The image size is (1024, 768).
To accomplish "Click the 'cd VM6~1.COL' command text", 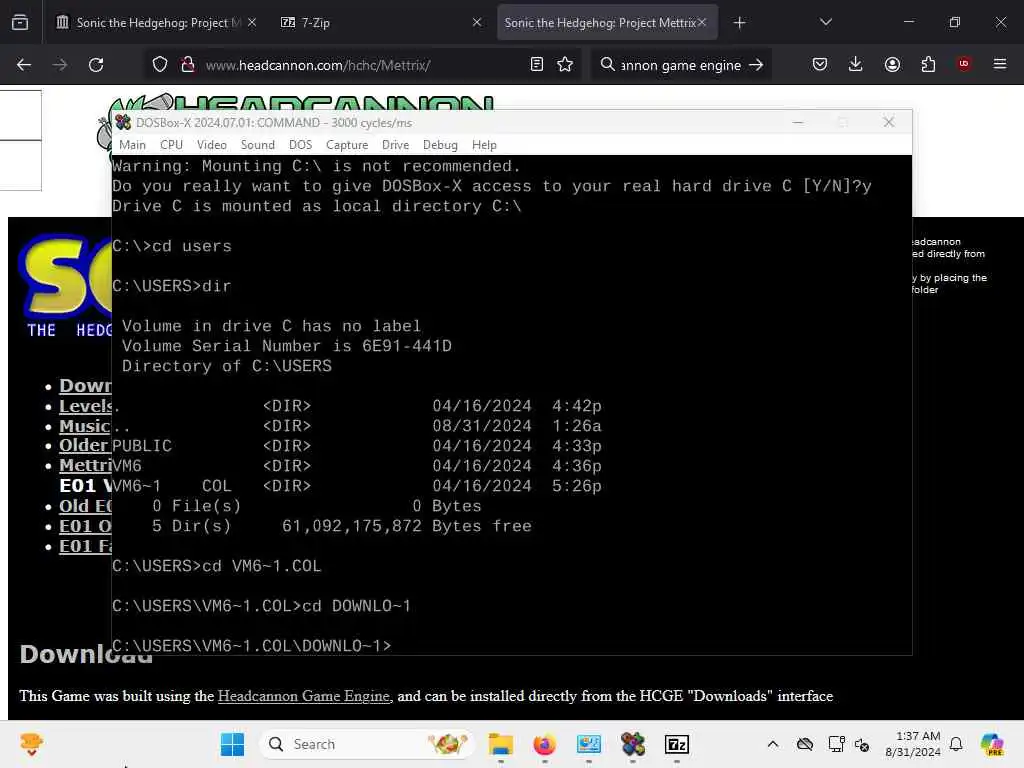I will point(261,566).
